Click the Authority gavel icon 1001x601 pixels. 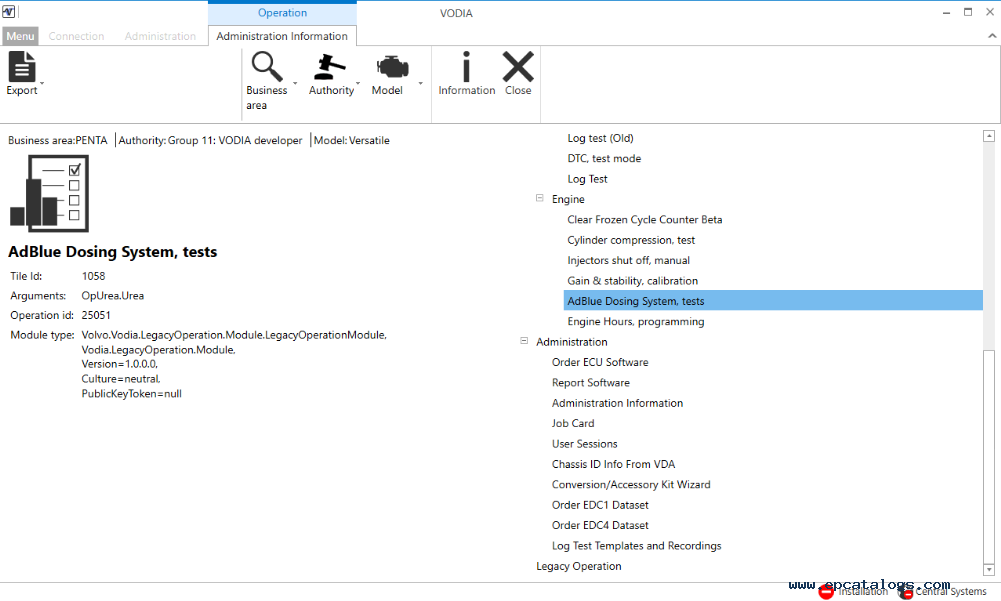pyautogui.click(x=330, y=66)
